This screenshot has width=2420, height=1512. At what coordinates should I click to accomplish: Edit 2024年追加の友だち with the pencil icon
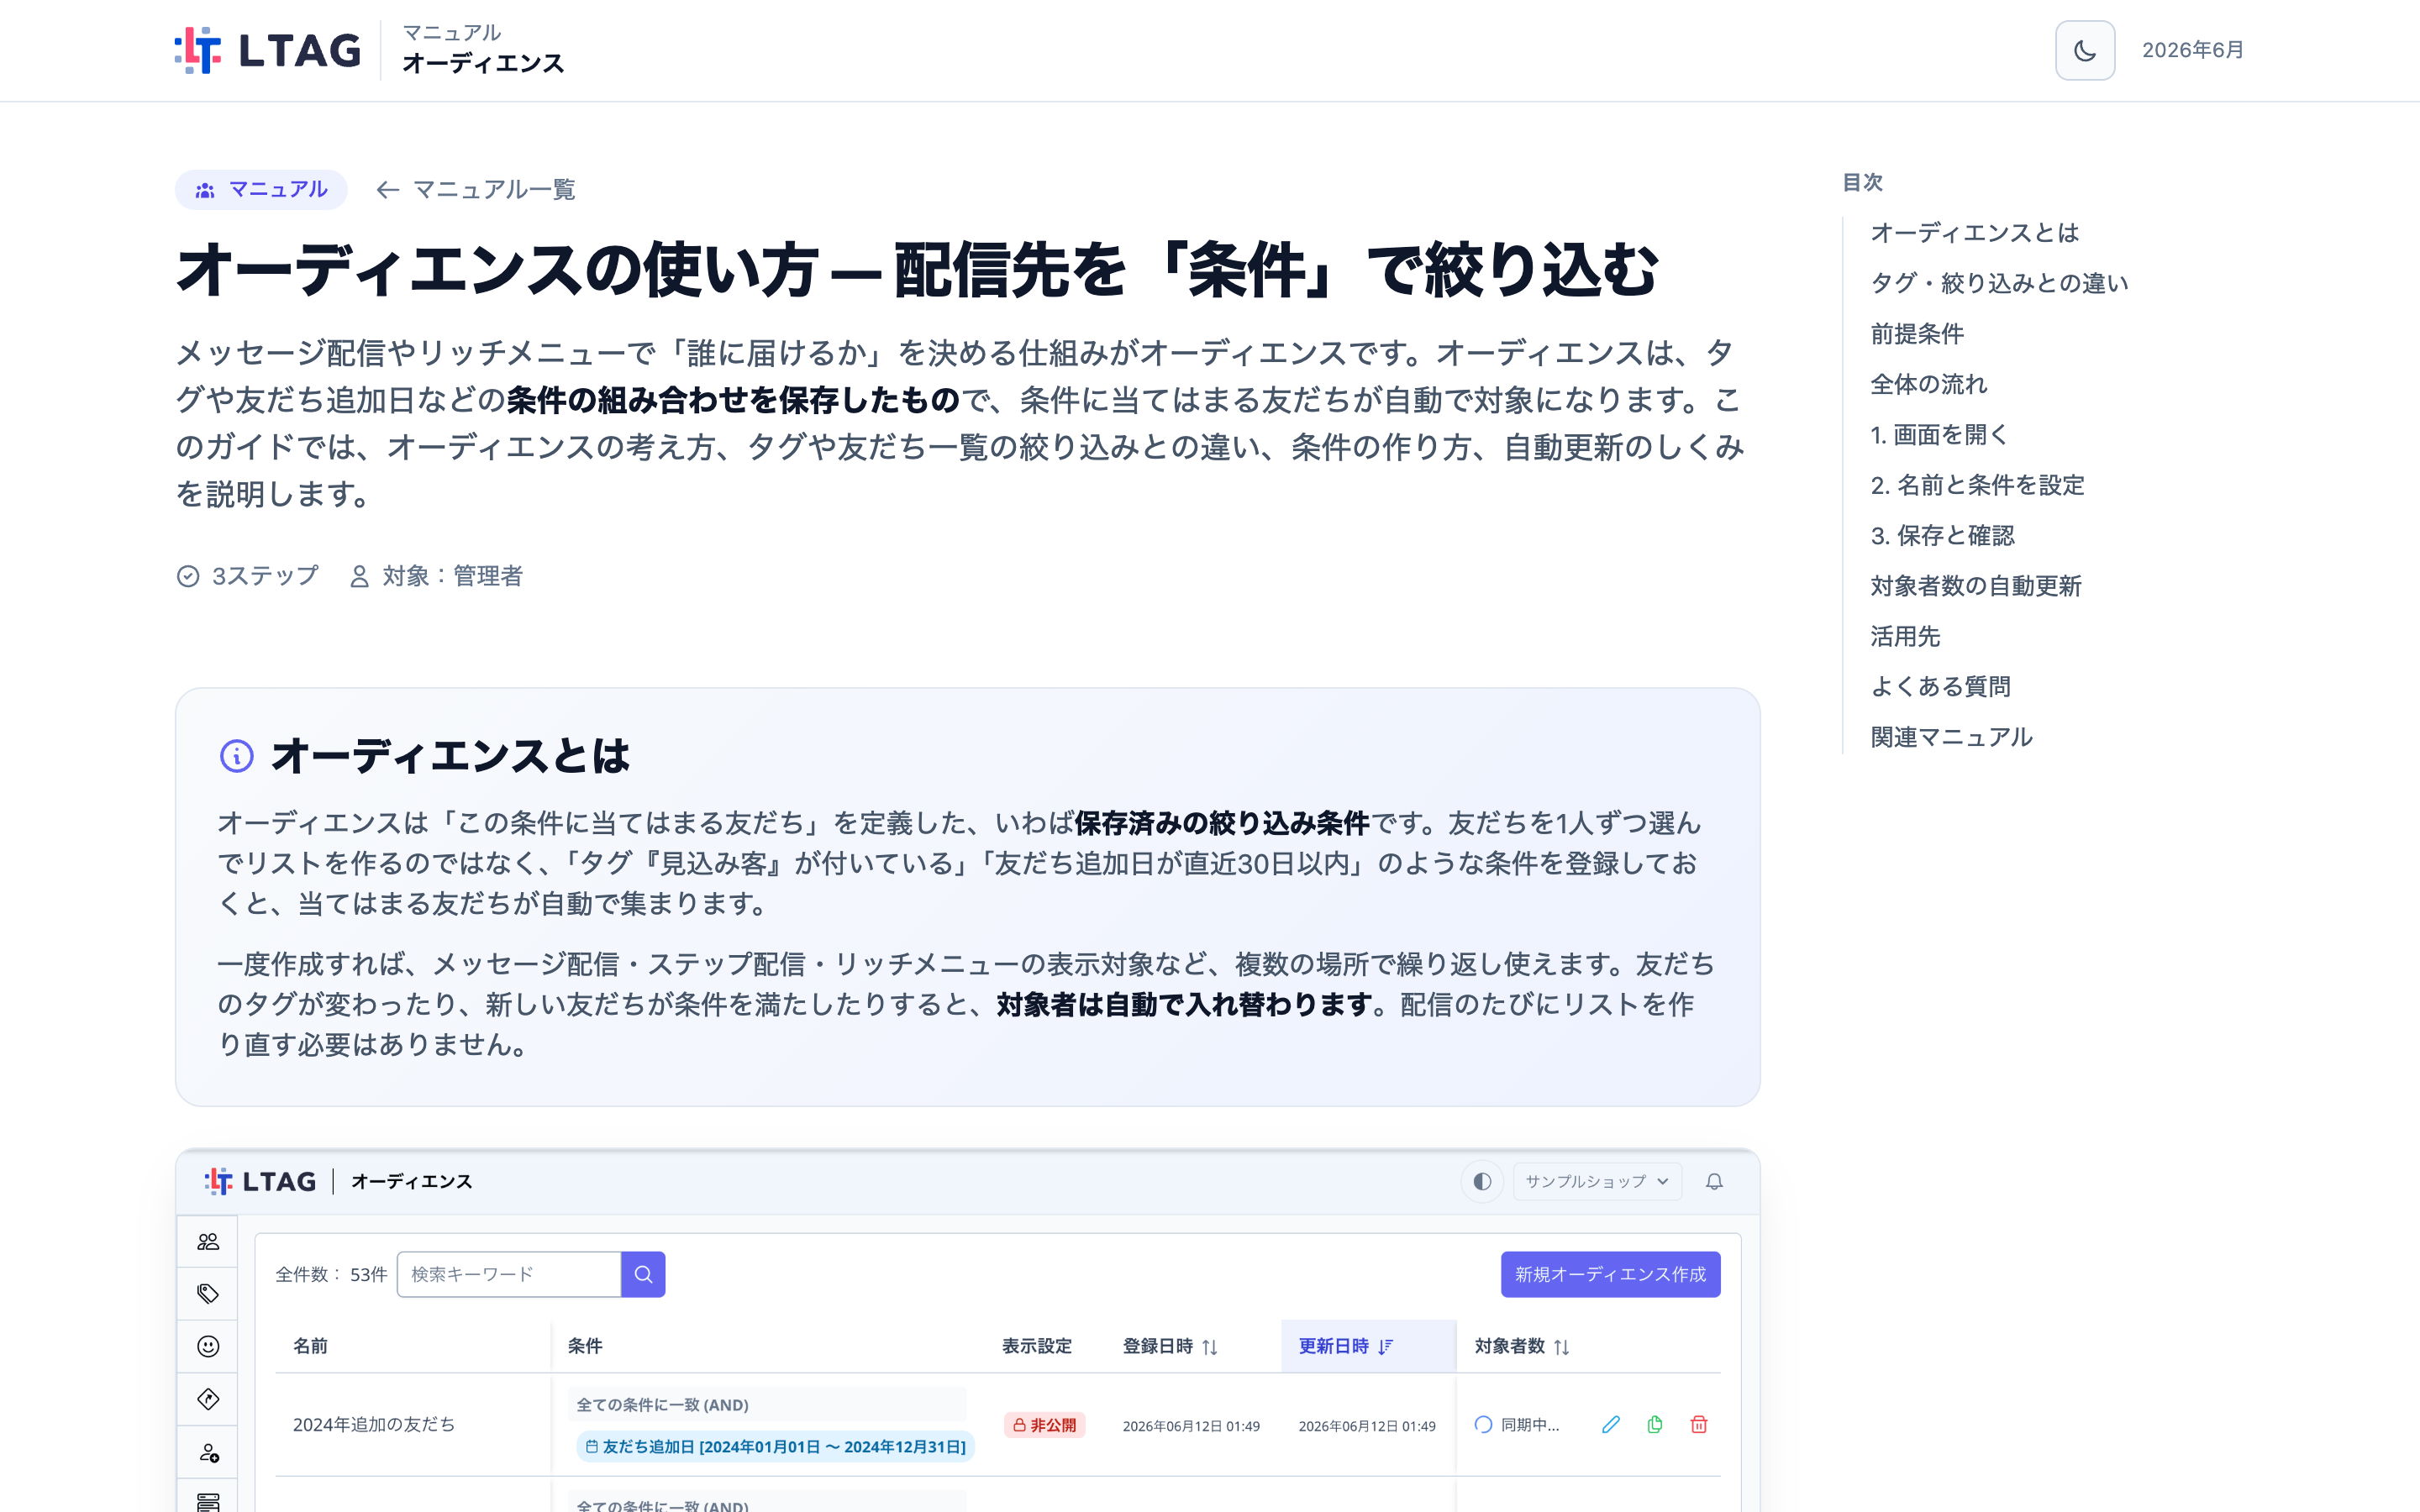click(1610, 1424)
